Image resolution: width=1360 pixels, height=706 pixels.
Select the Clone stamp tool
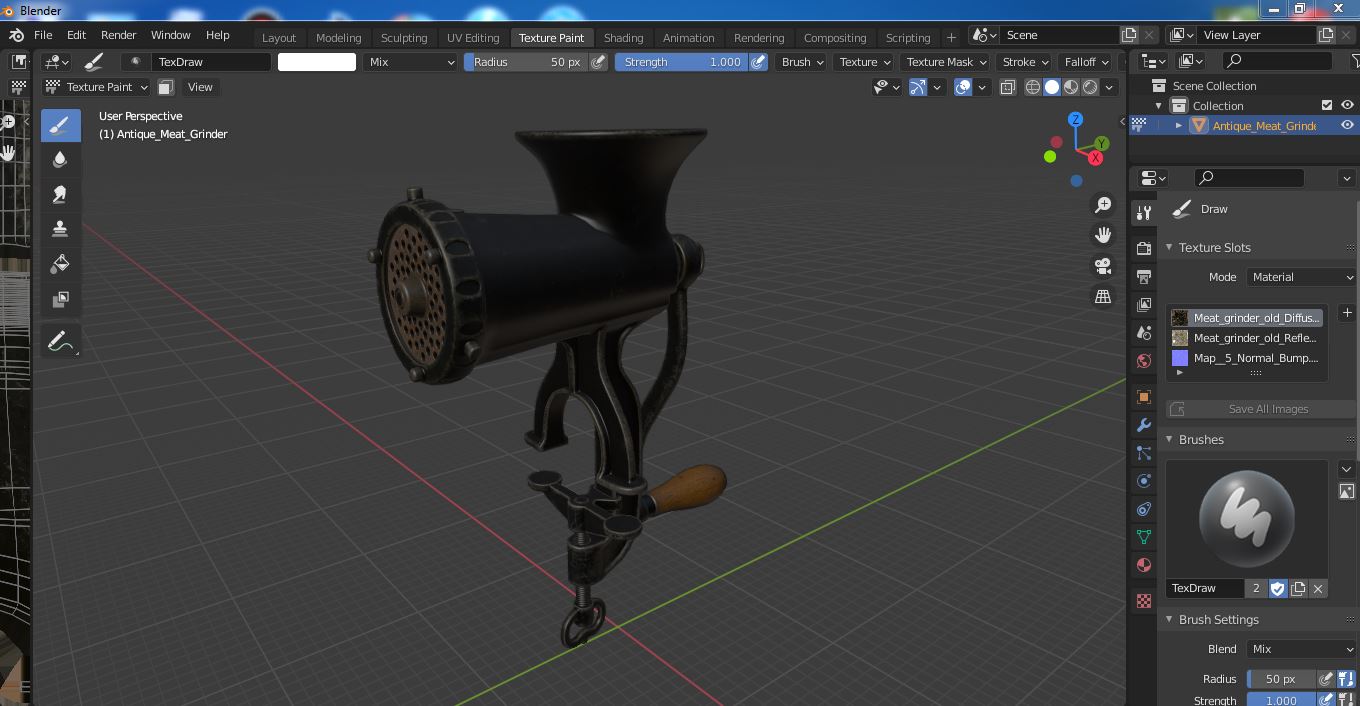[x=60, y=229]
